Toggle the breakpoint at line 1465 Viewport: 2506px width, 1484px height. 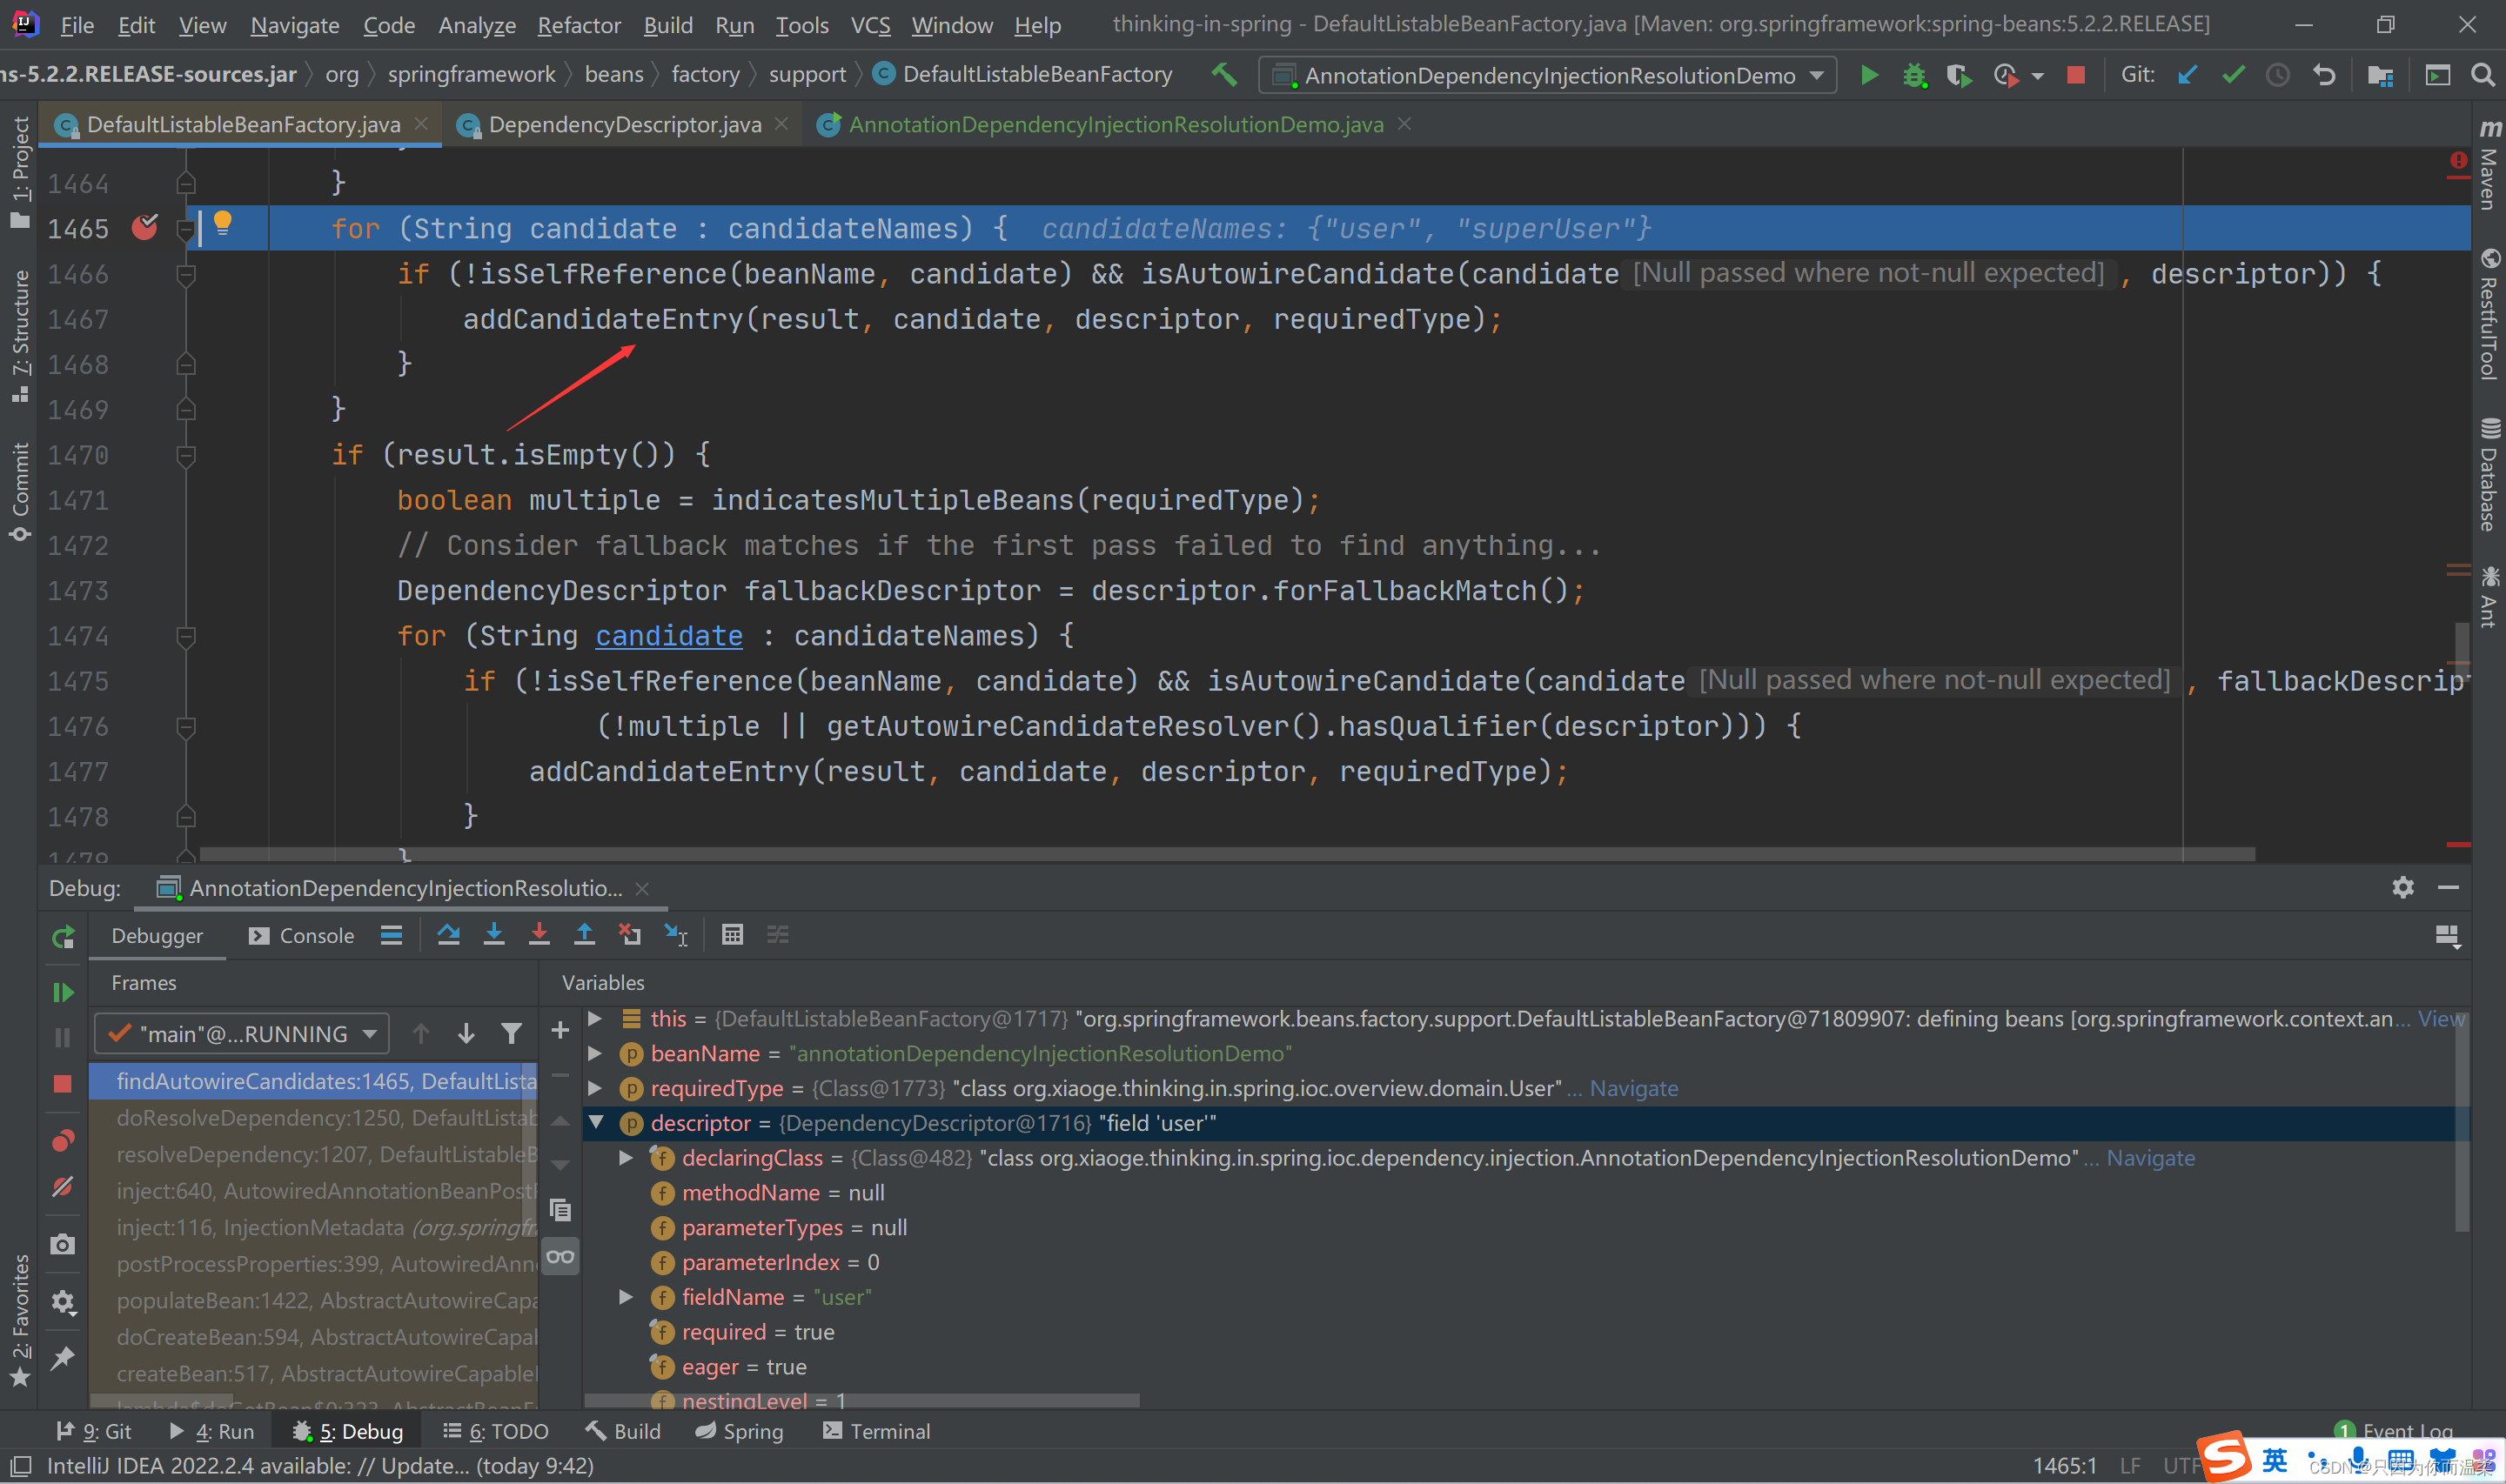[x=145, y=228]
